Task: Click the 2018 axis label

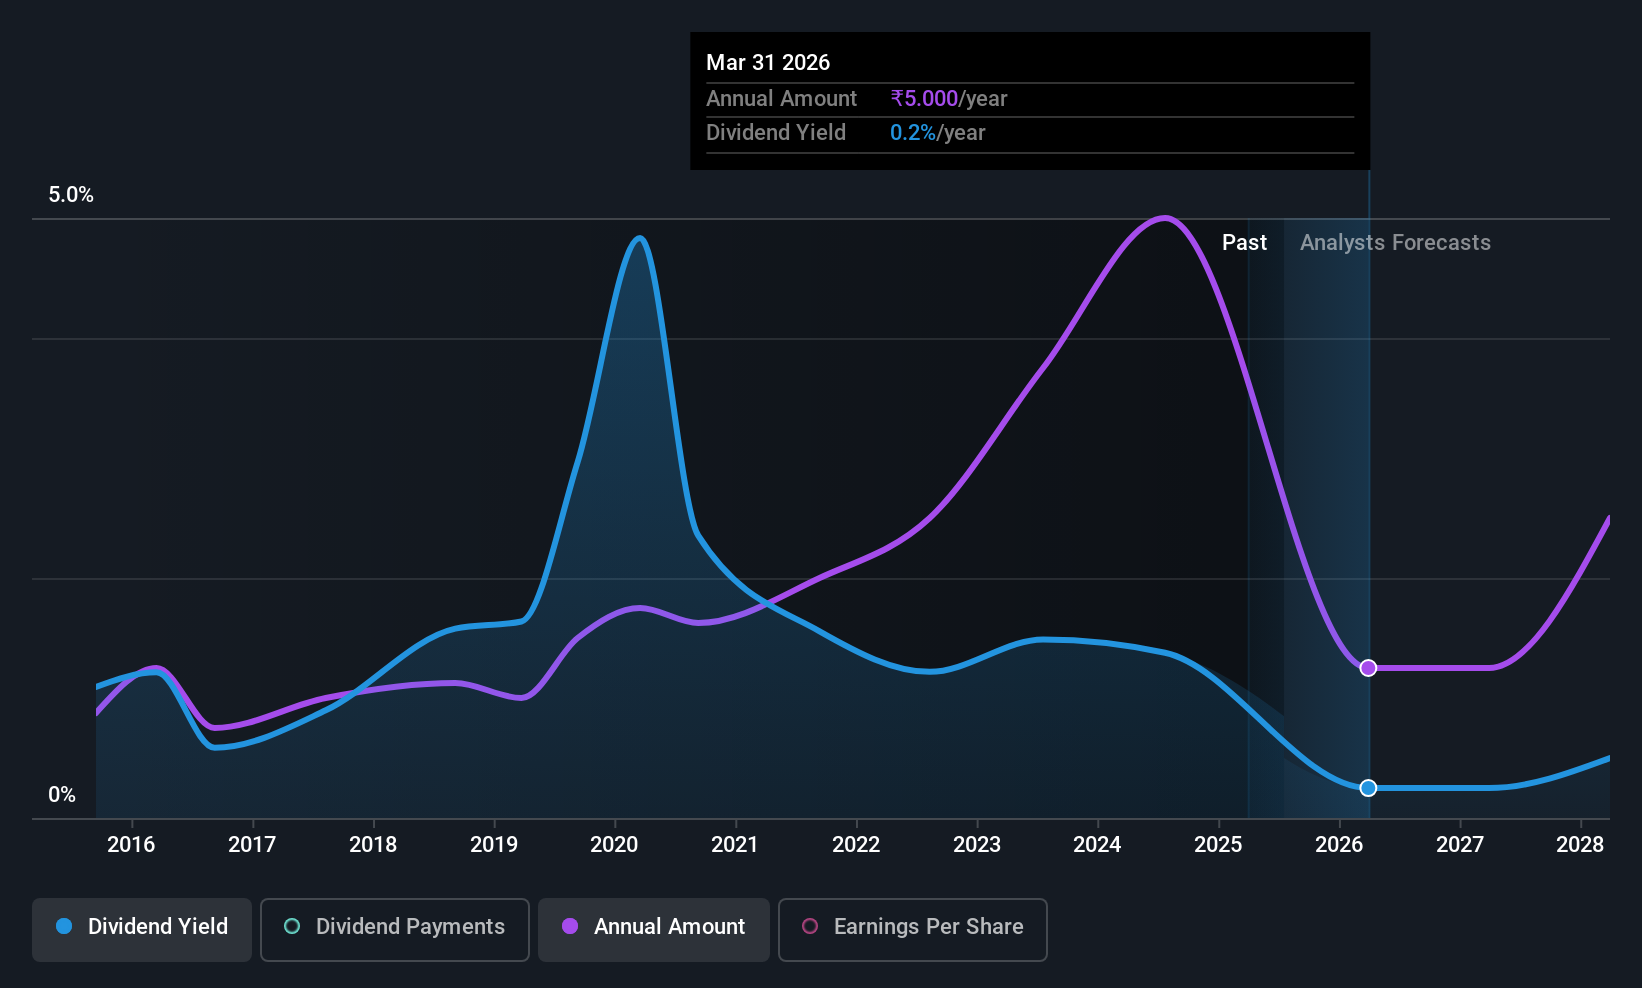Action: [373, 845]
